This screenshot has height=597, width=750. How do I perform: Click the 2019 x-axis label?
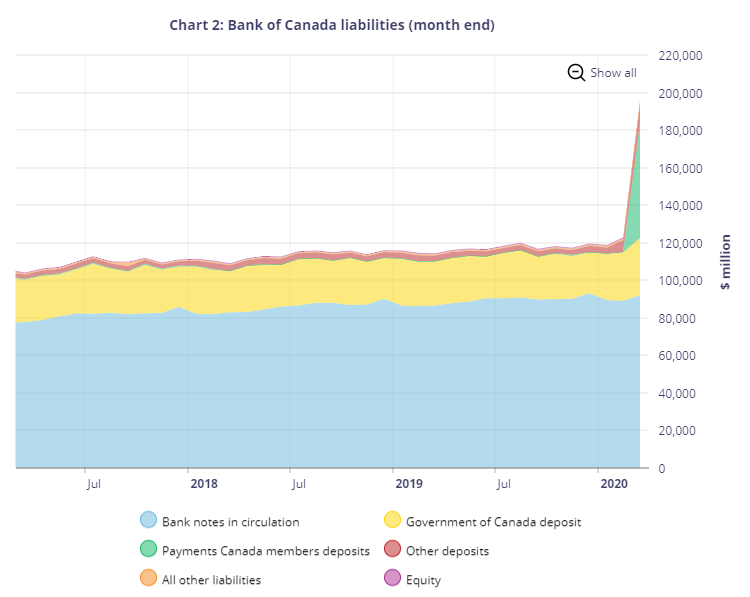point(409,484)
